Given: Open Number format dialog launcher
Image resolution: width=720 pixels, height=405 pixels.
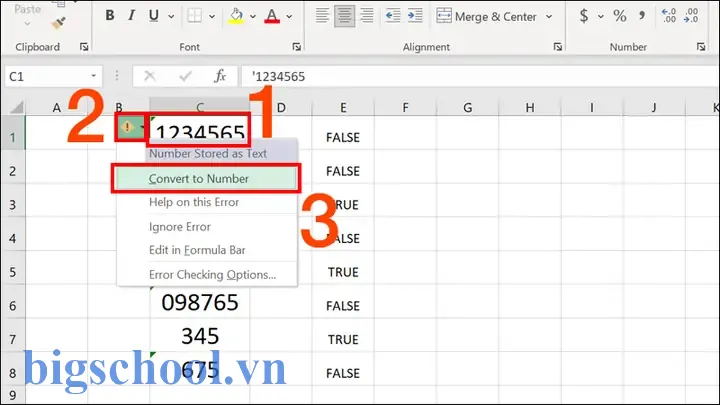Looking at the screenshot, I should click(x=701, y=47).
